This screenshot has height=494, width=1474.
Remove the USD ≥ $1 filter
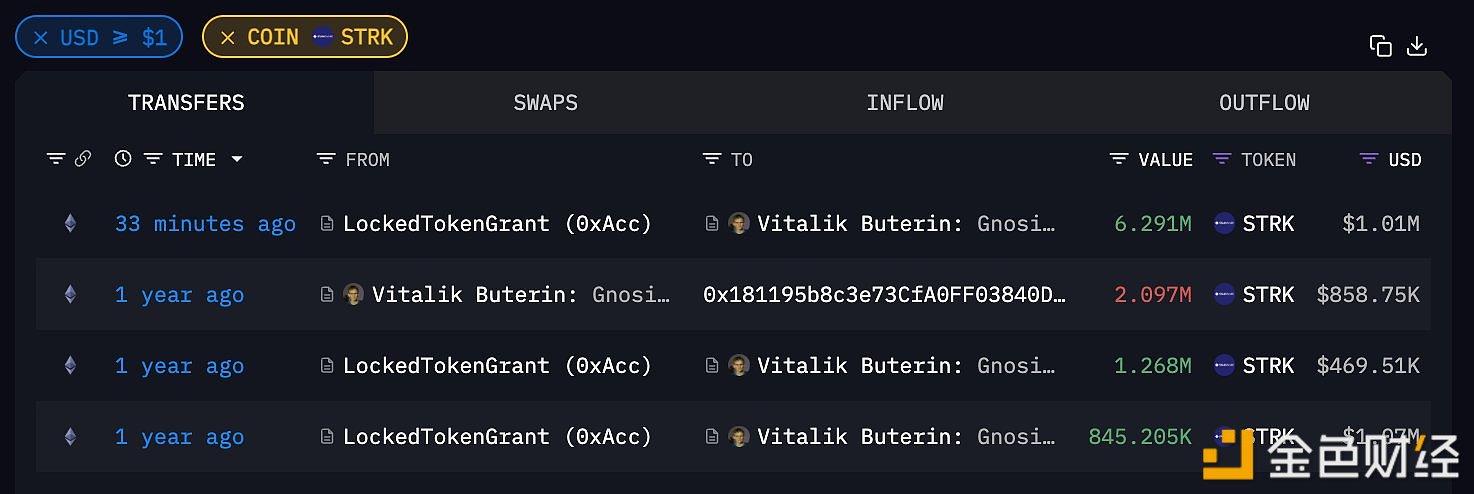pyautogui.click(x=41, y=38)
